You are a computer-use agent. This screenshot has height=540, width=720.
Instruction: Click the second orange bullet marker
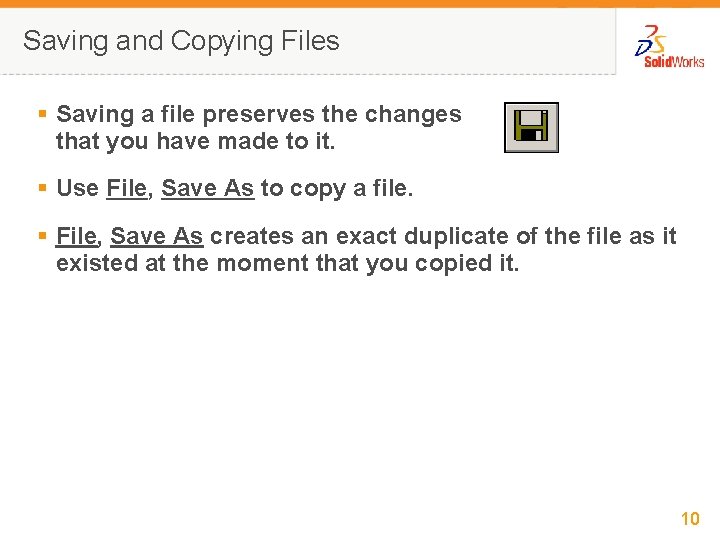pyautogui.click(x=43, y=187)
